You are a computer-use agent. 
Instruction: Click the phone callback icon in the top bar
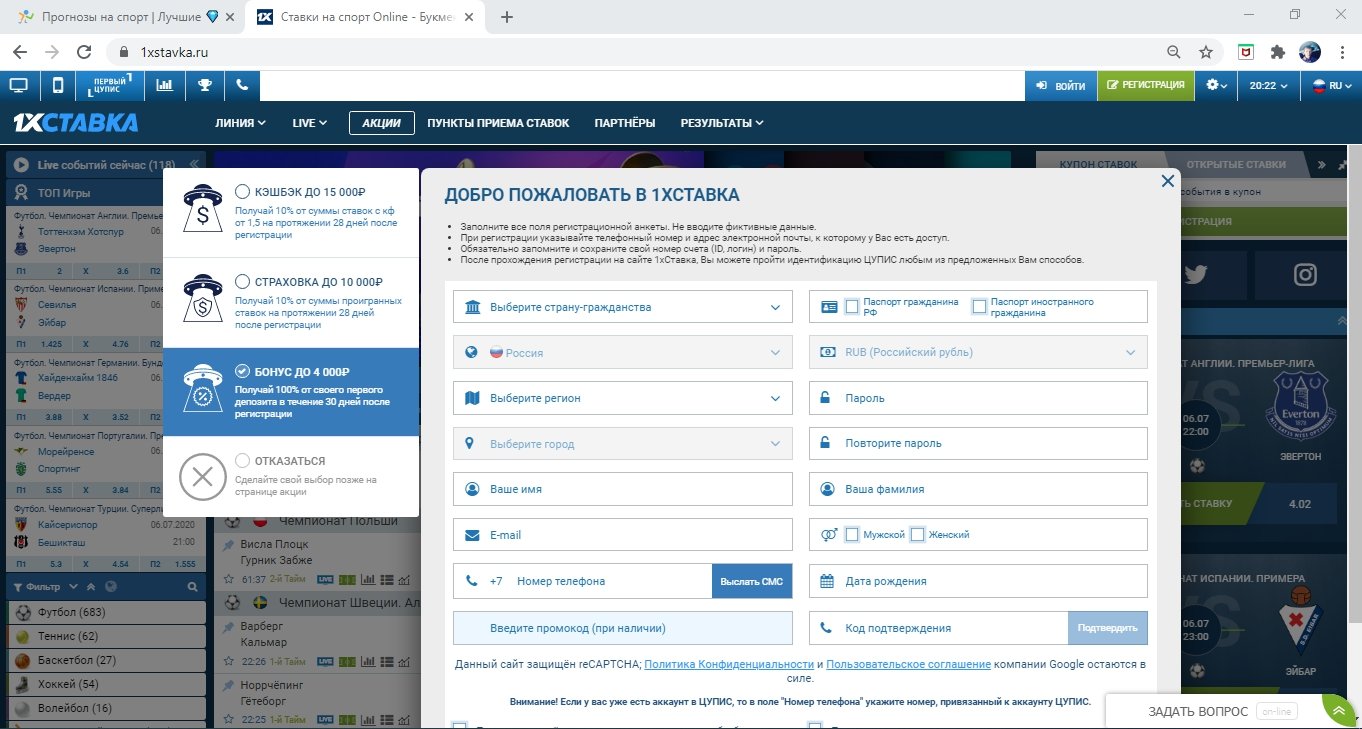(x=242, y=85)
